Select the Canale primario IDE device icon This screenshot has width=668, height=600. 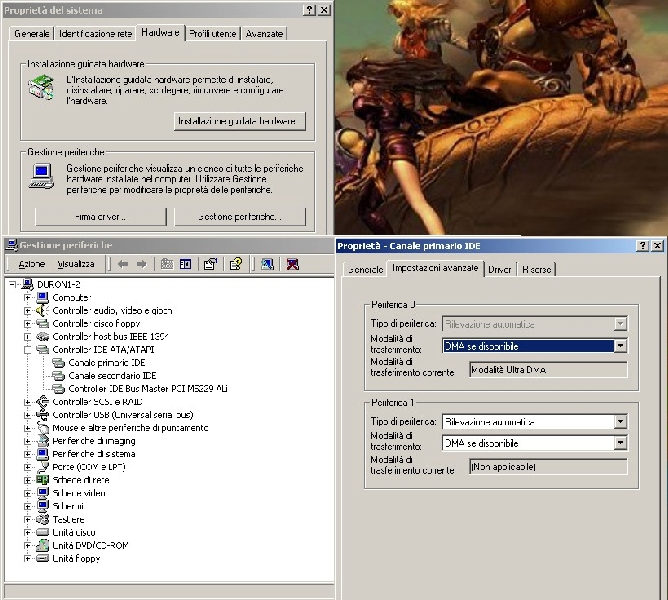pyautogui.click(x=58, y=363)
